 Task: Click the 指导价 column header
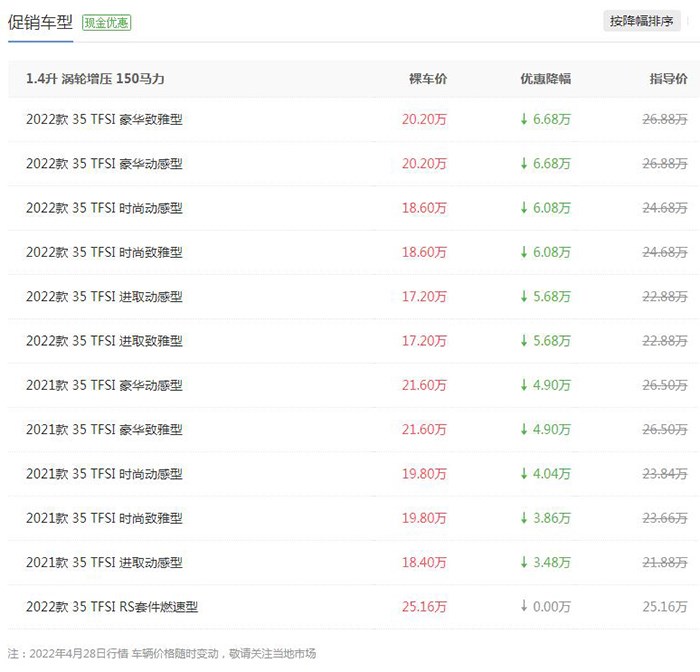[x=668, y=79]
